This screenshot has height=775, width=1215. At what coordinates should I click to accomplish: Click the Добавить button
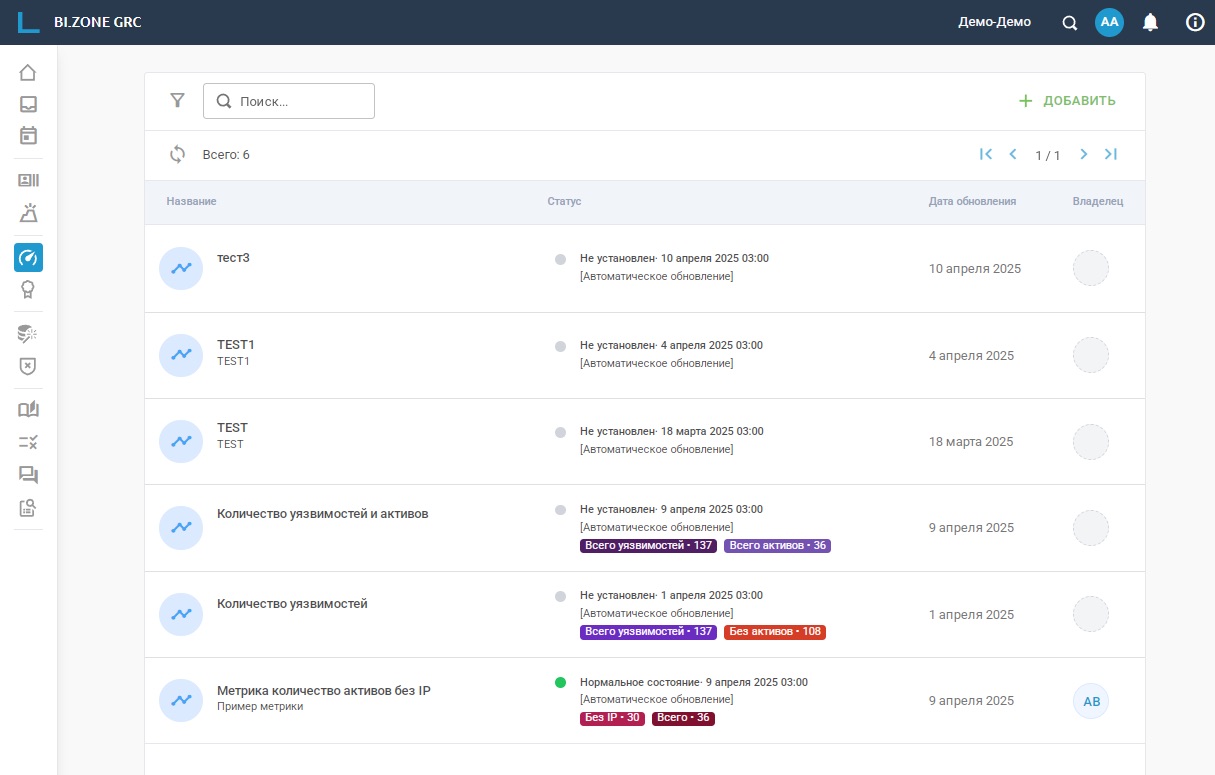click(x=1067, y=101)
